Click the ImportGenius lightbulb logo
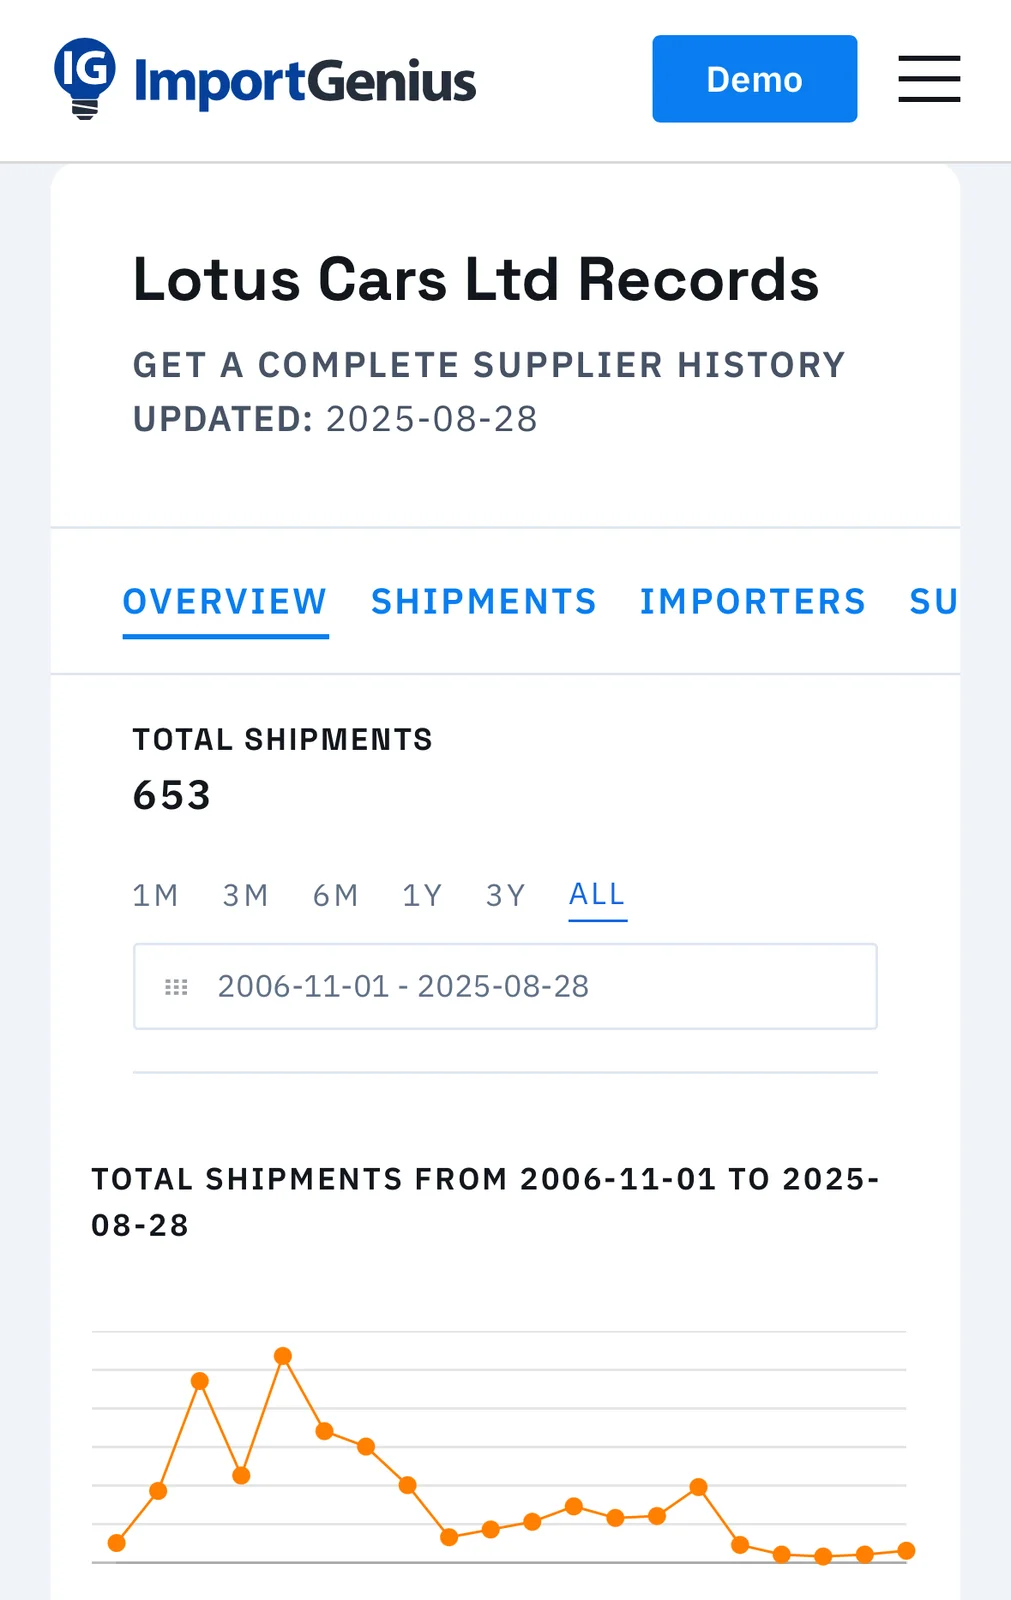This screenshot has width=1011, height=1600. pyautogui.click(x=85, y=78)
